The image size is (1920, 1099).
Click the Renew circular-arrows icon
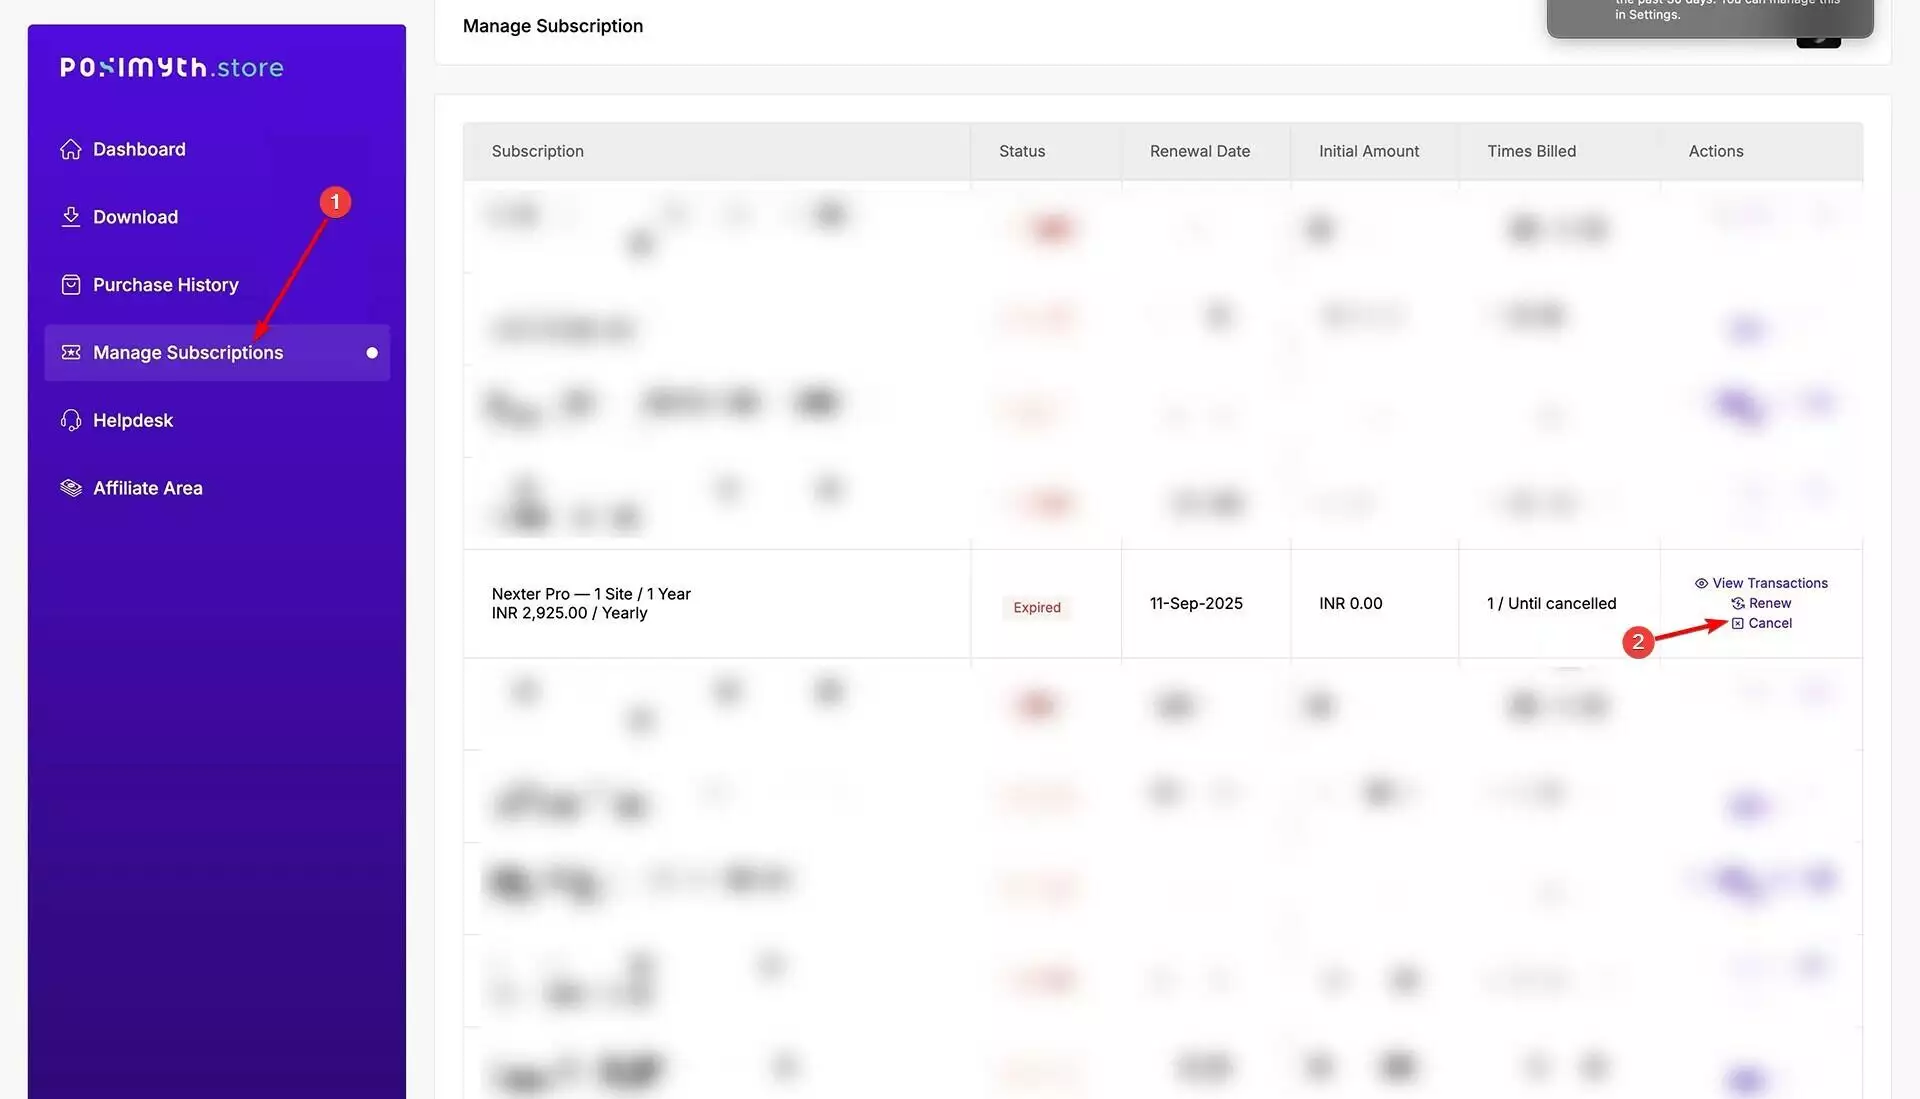pos(1737,603)
